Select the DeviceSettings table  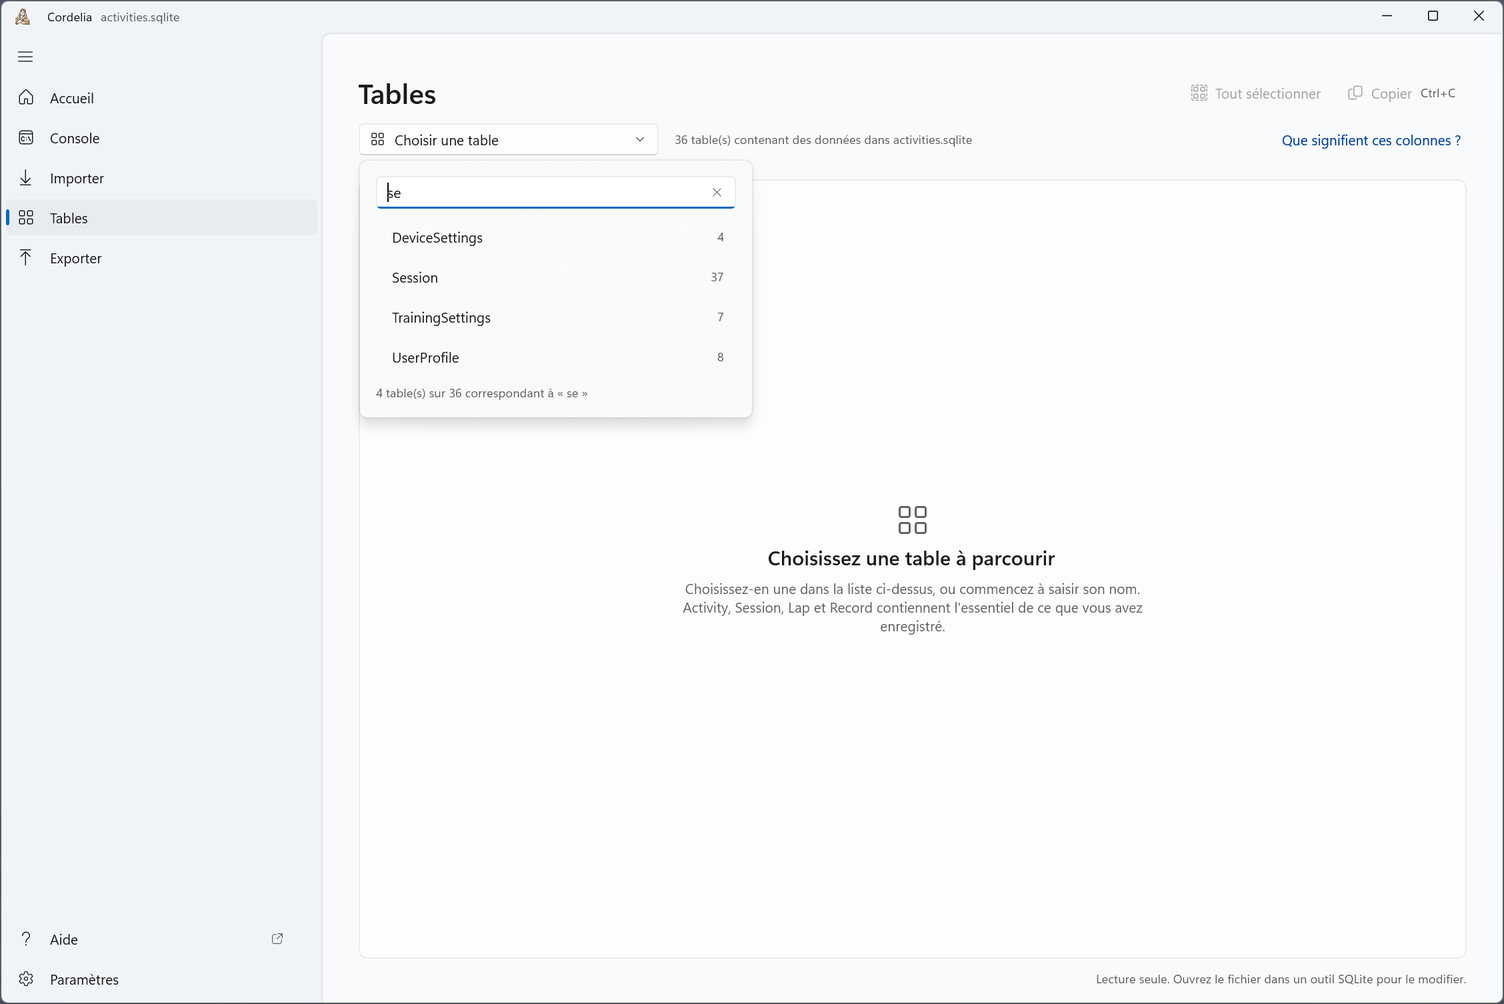click(556, 237)
